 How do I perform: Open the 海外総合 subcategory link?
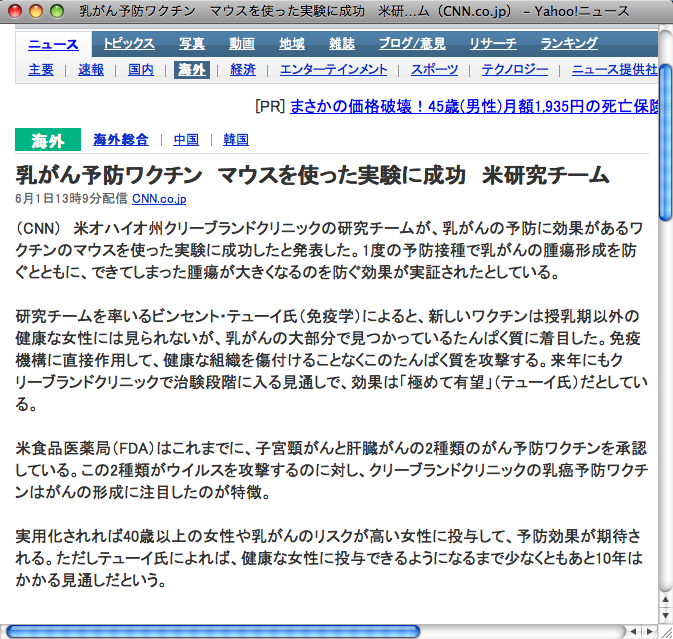click(121, 139)
